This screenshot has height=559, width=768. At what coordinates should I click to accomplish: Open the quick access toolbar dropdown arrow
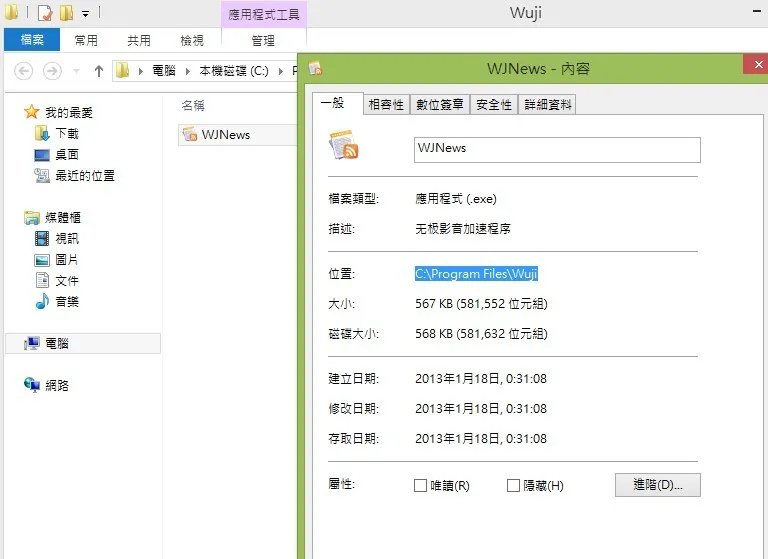click(86, 14)
